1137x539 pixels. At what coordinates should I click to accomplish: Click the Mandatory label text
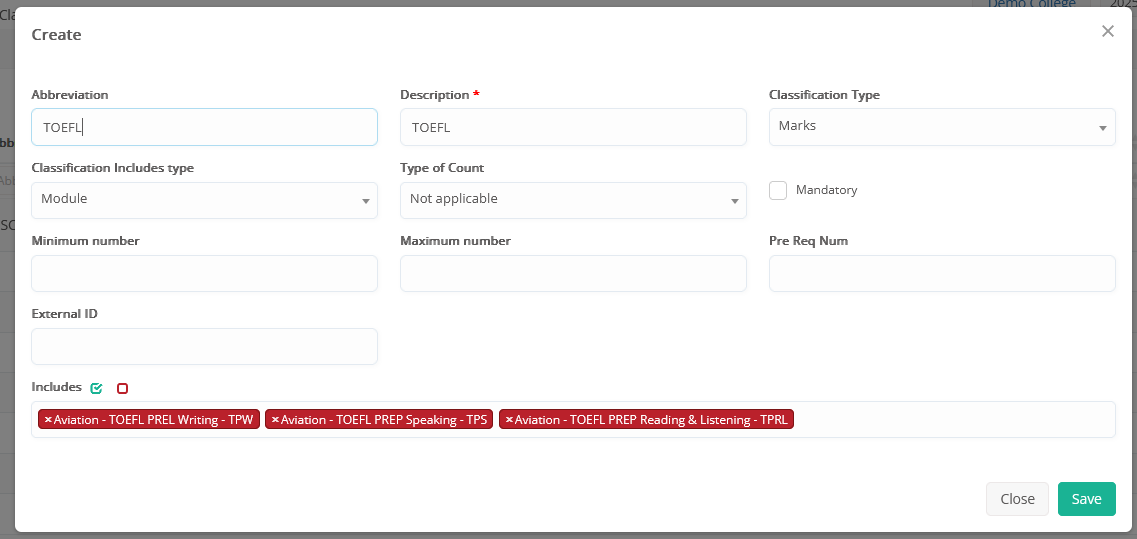click(x=826, y=190)
